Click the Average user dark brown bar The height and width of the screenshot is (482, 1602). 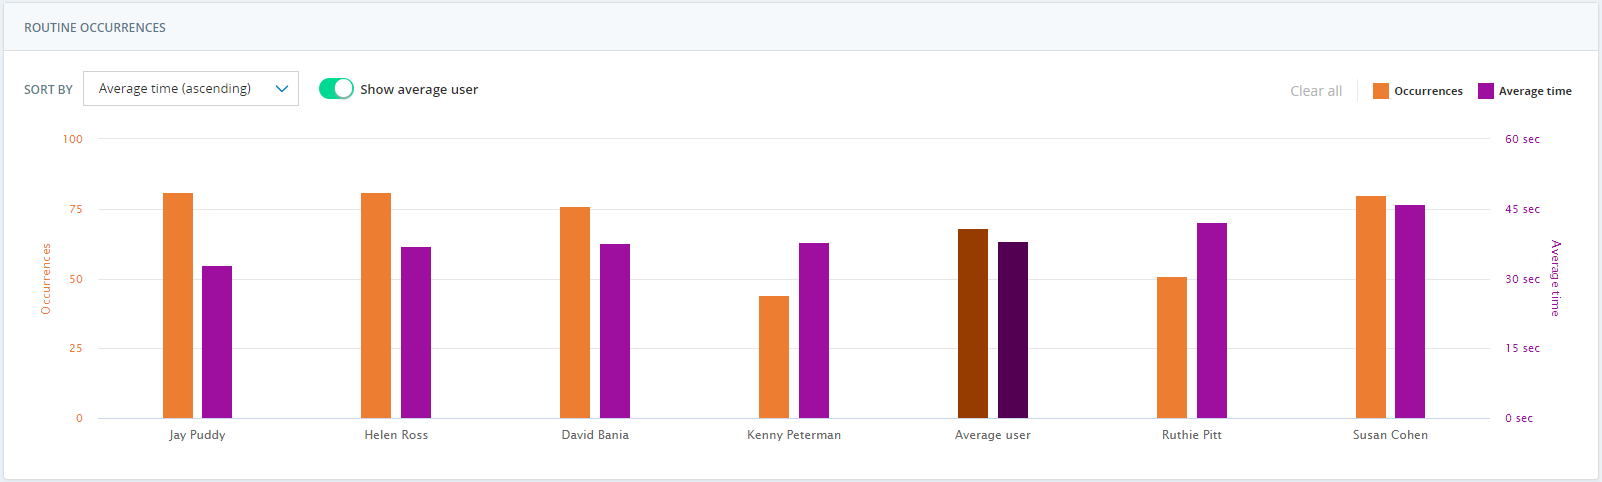(x=973, y=323)
